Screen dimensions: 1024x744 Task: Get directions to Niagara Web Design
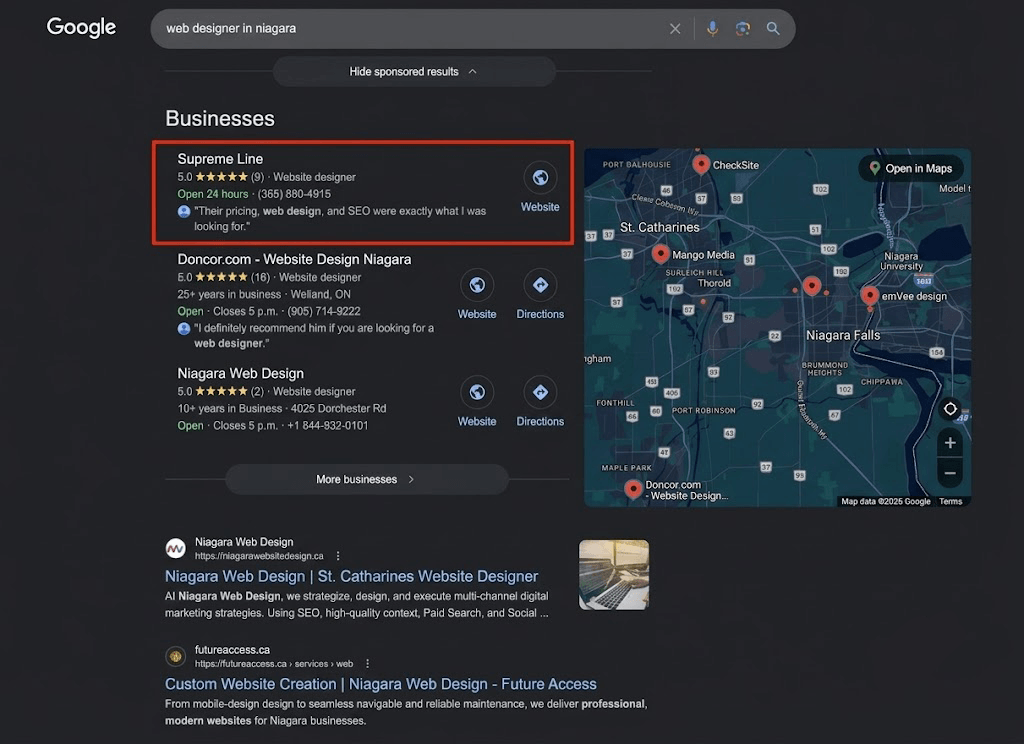(540, 393)
